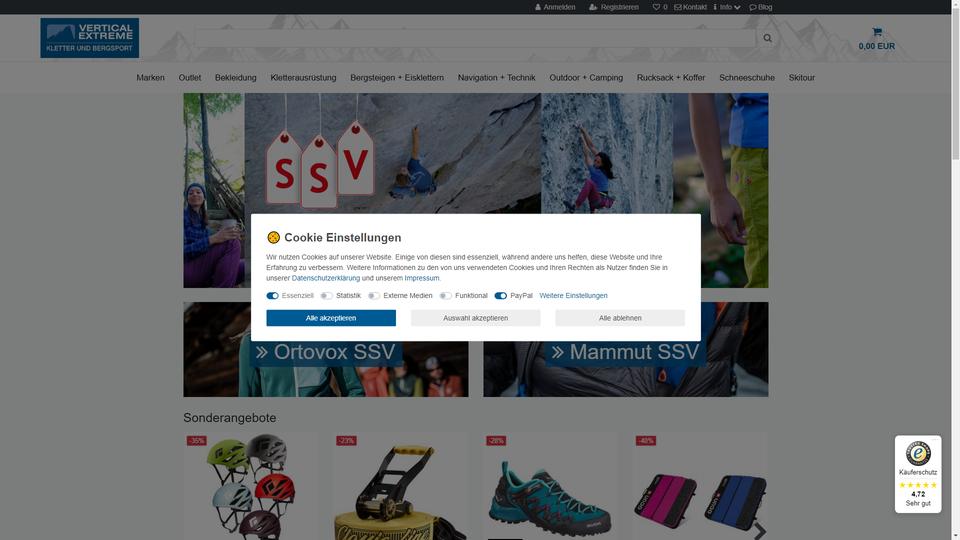Click Alle ablehnen button

point(620,318)
